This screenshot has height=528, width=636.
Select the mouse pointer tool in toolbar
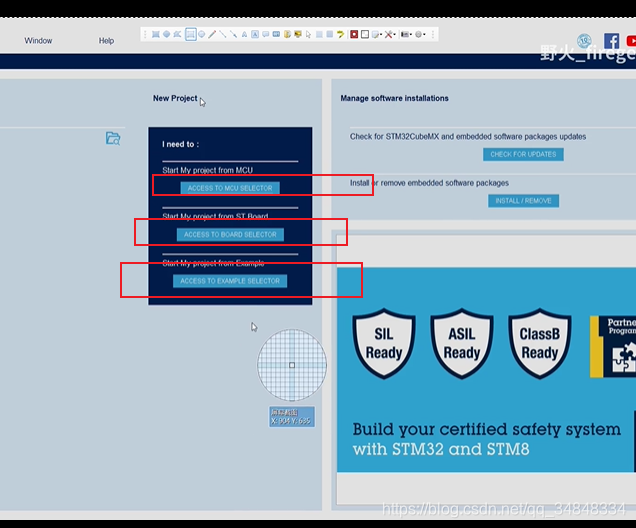pos(308,34)
